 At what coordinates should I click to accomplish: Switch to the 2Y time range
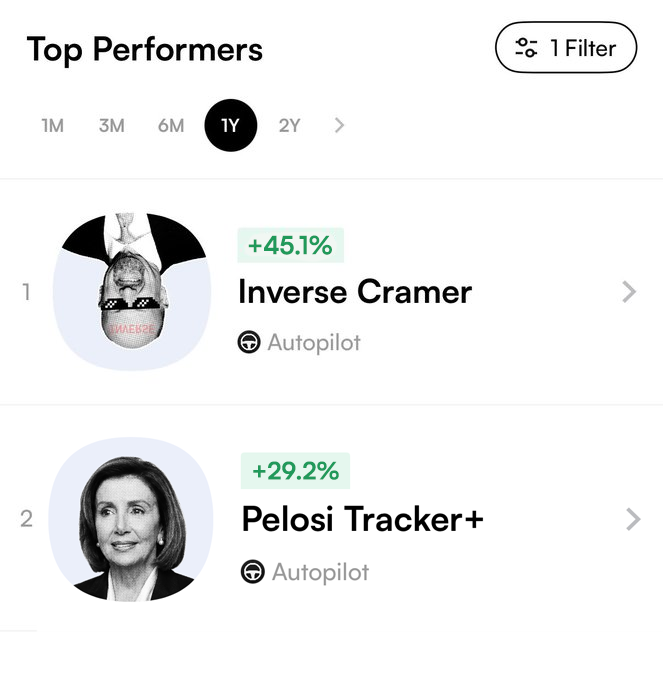point(289,126)
